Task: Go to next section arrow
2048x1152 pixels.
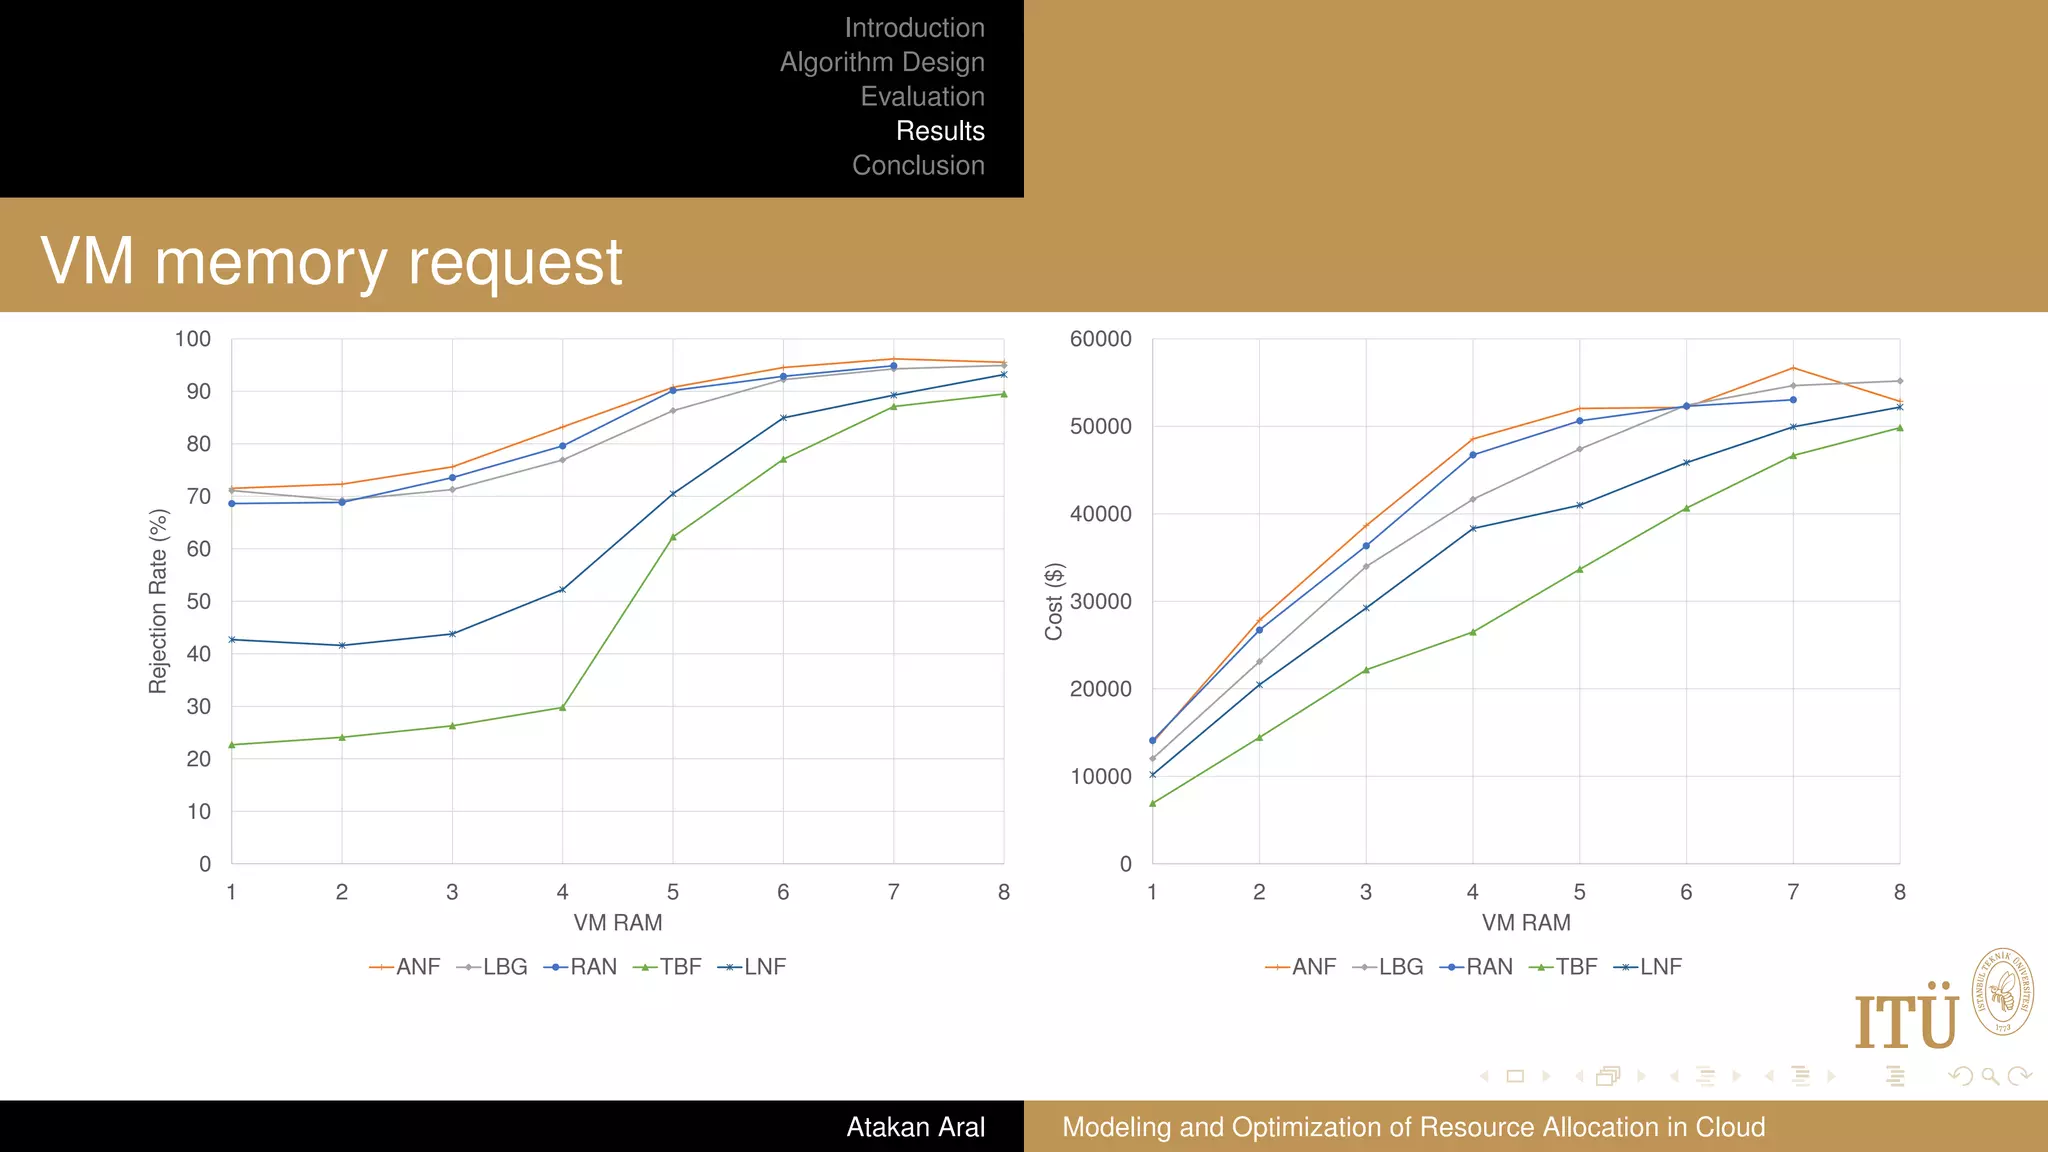Action: point(1831,1076)
